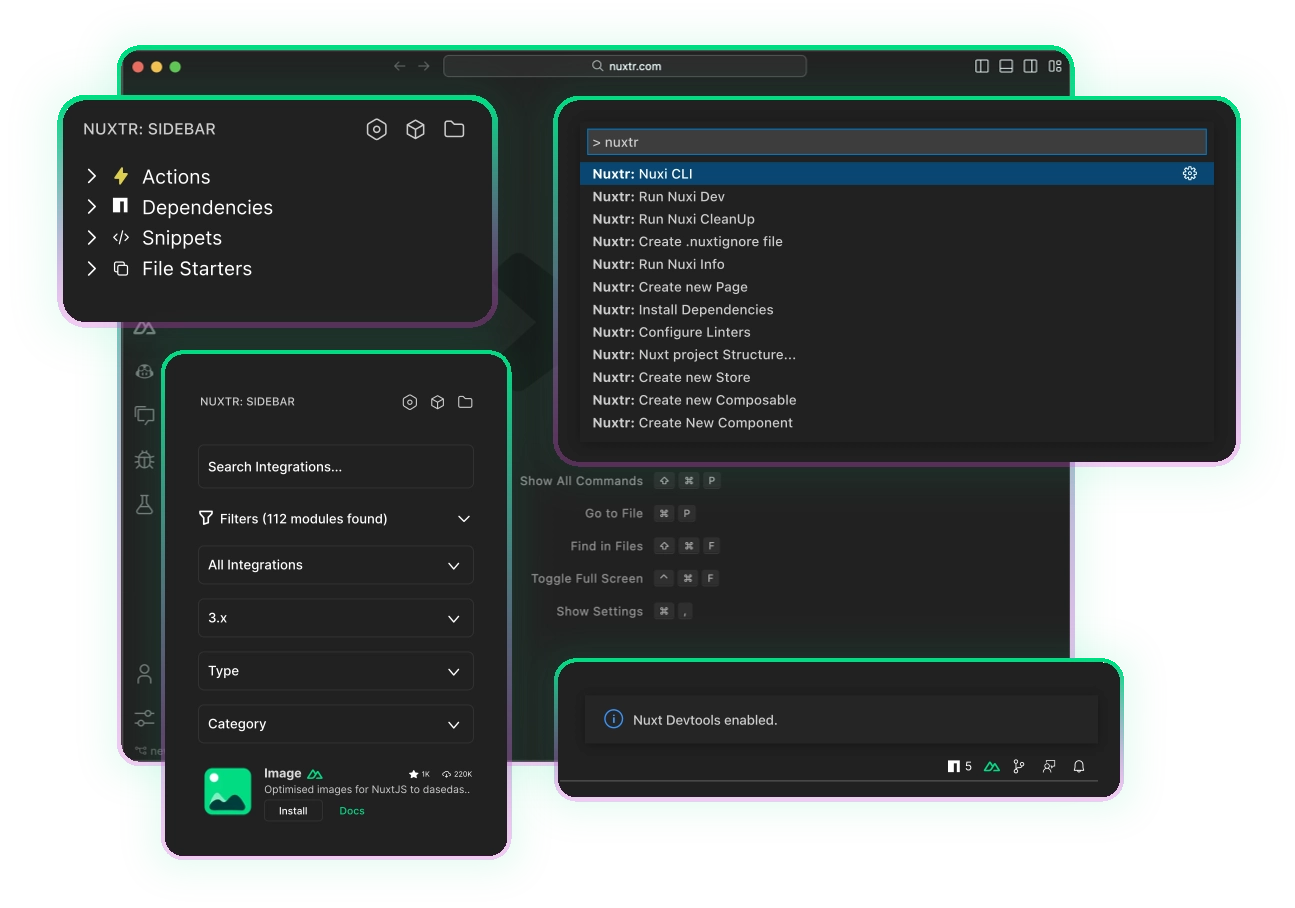The height and width of the screenshot is (908, 1295).
Task: Click the hexagon icon above Search Integrations field
Action: tap(409, 402)
